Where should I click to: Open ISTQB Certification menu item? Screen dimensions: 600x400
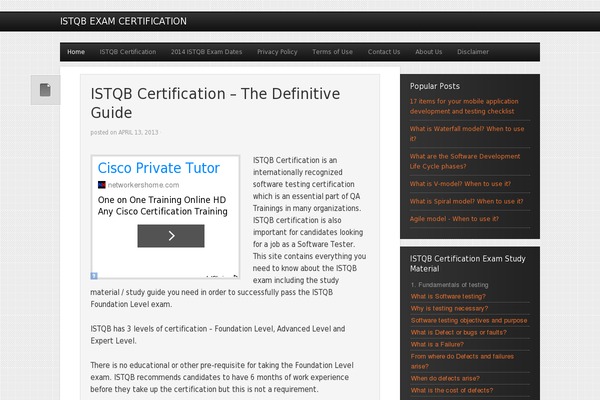[128, 52]
